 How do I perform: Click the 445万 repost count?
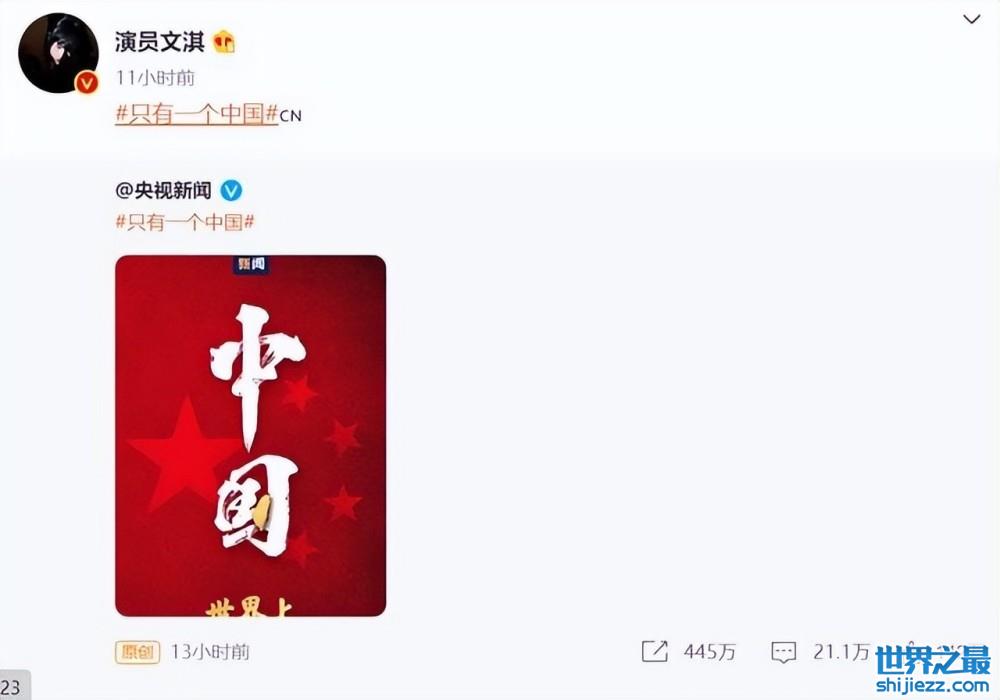pyautogui.click(x=710, y=652)
